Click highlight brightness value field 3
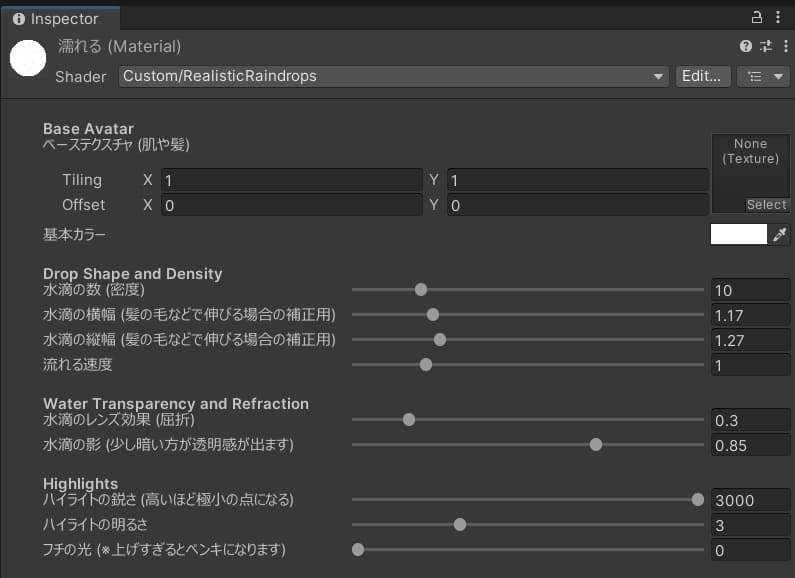795x578 pixels. click(750, 525)
